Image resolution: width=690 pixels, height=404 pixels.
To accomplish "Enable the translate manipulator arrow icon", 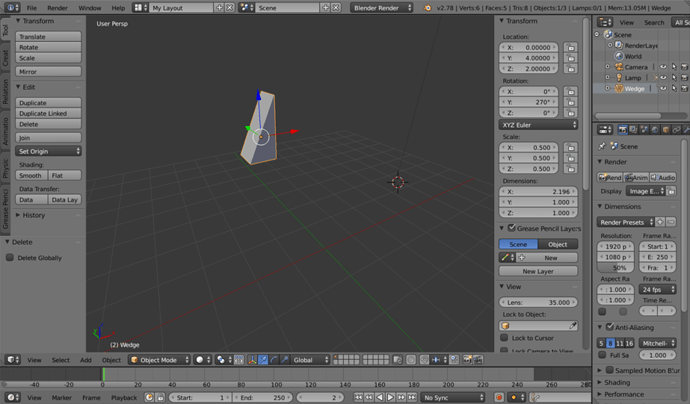I will (263, 360).
